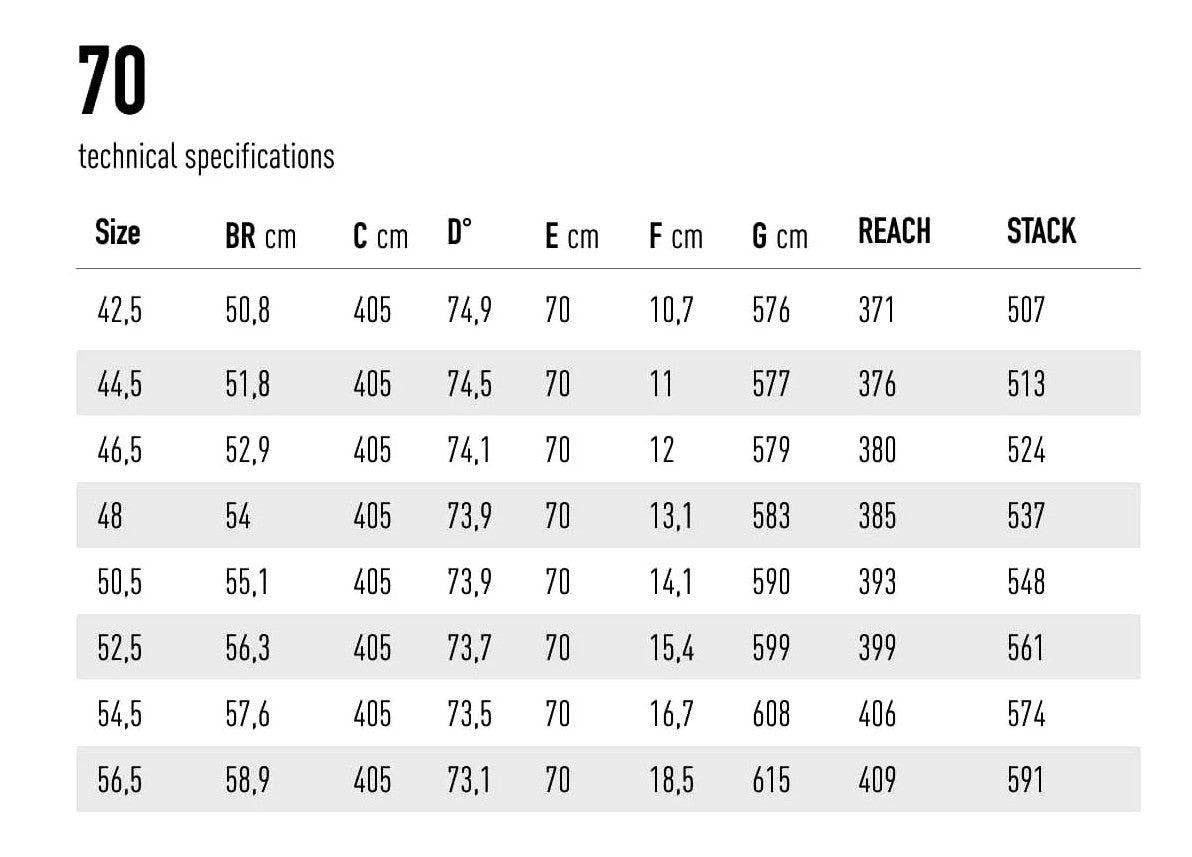Click the Size column header
Viewport: 1192px width, 857px height.
click(x=117, y=233)
